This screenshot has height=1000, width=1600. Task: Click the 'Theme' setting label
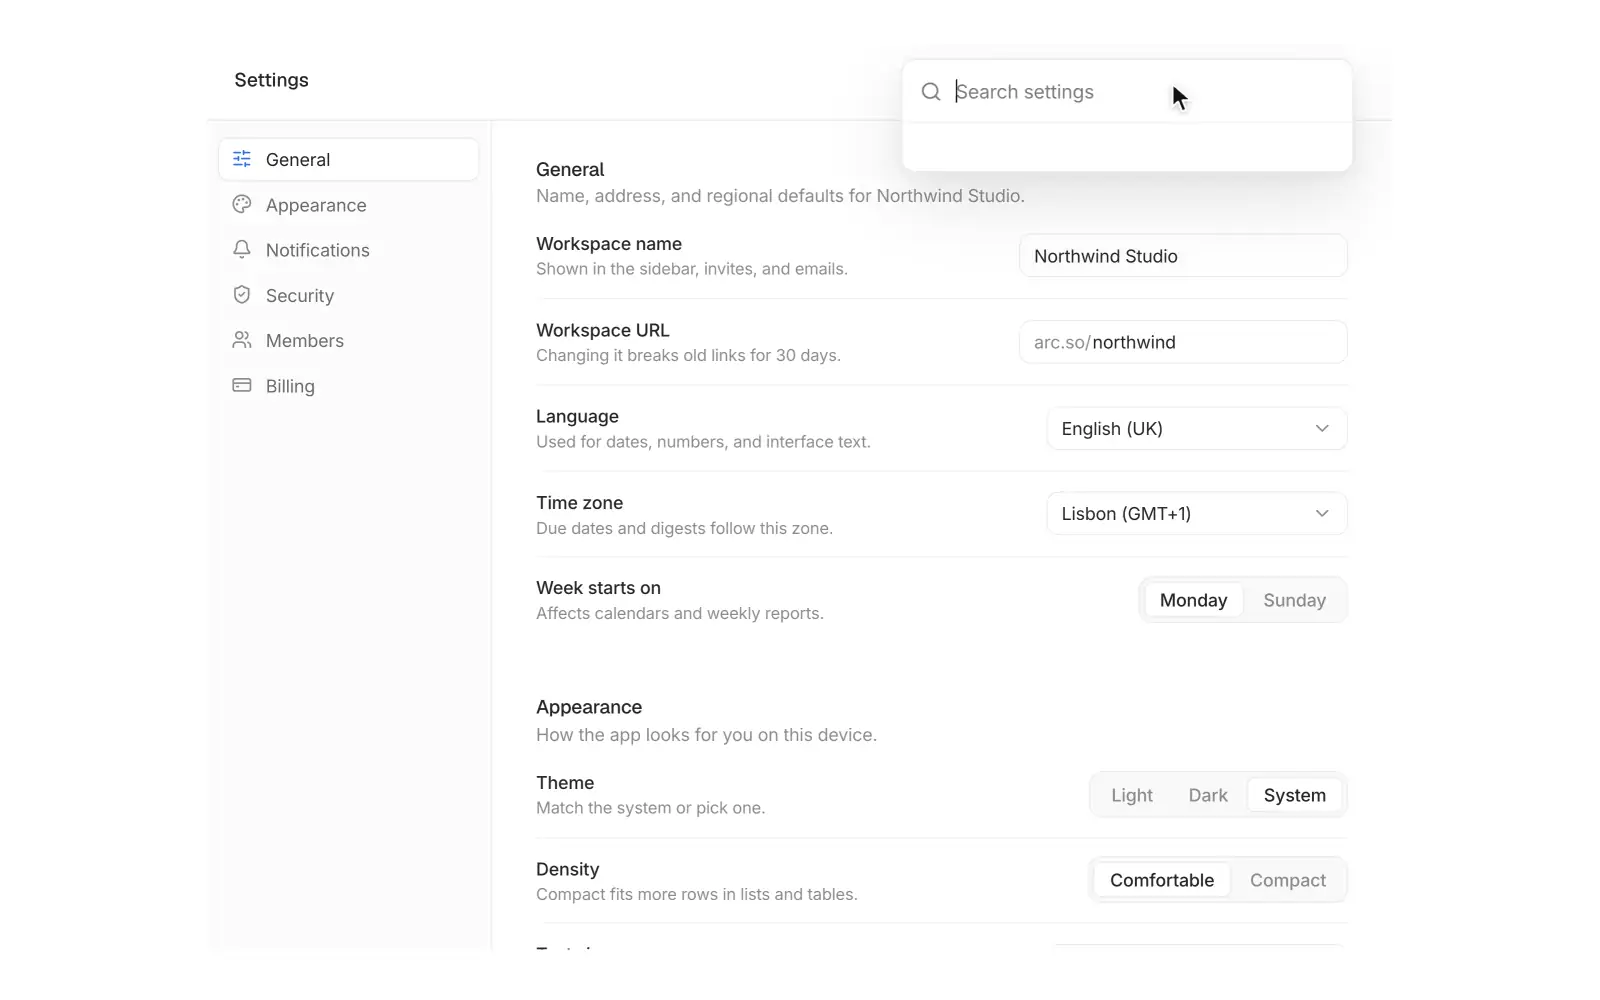(x=565, y=783)
